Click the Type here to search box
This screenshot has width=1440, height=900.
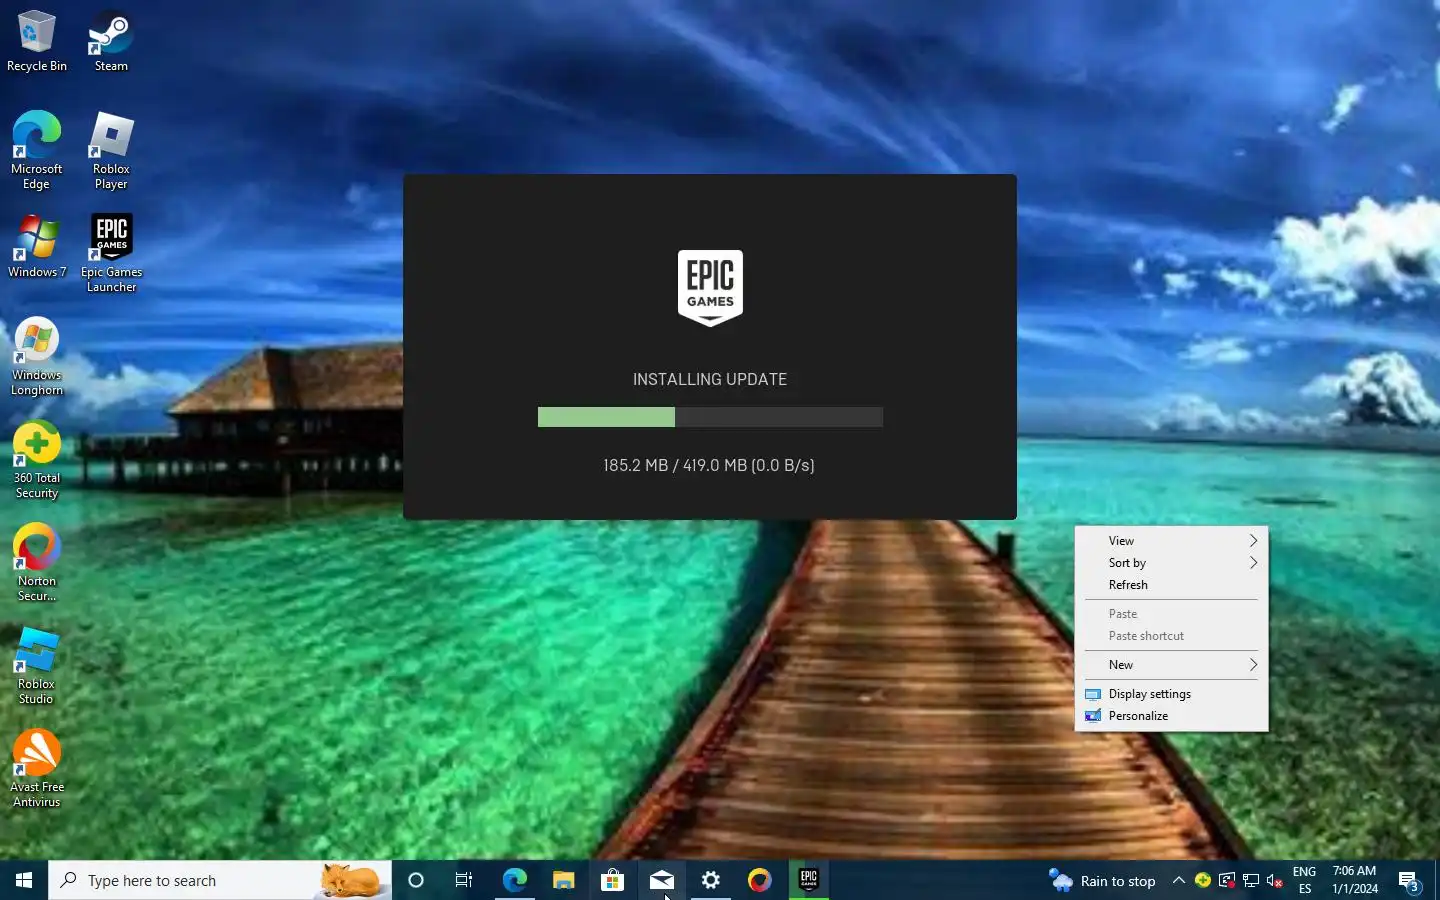[x=220, y=880]
